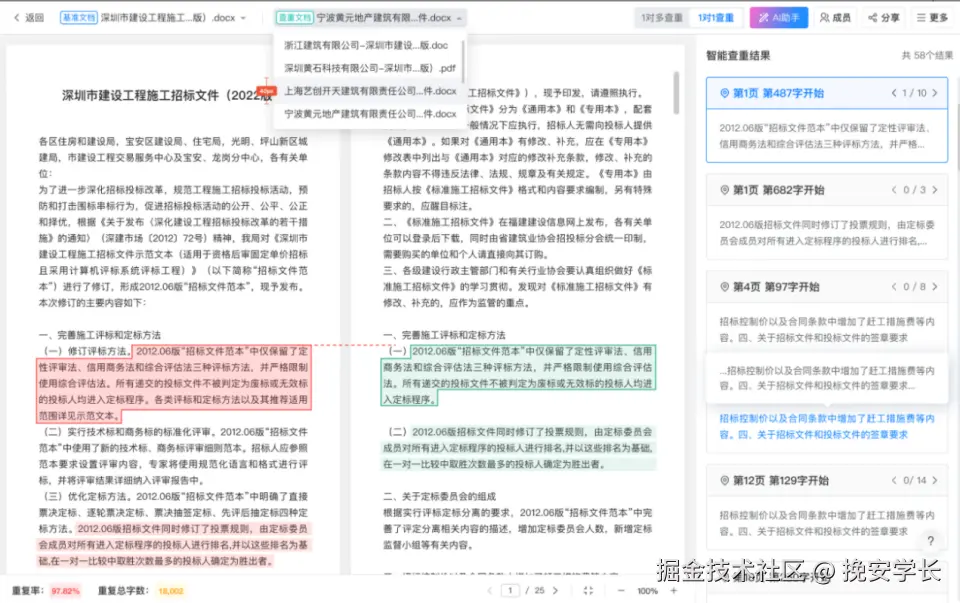Previous match arrow in 0/14 card

[x=894, y=481]
